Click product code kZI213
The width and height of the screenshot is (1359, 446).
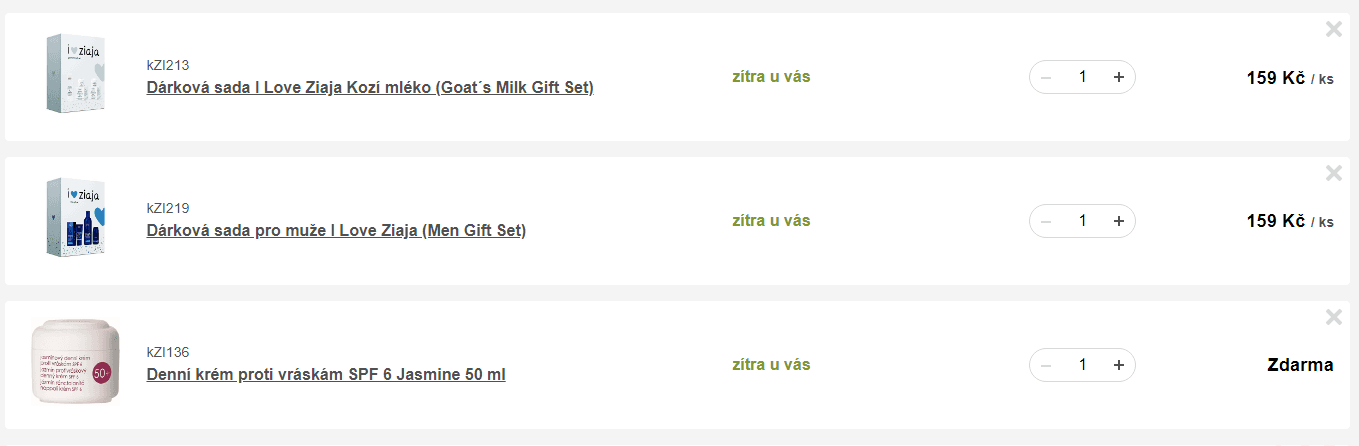[168, 65]
